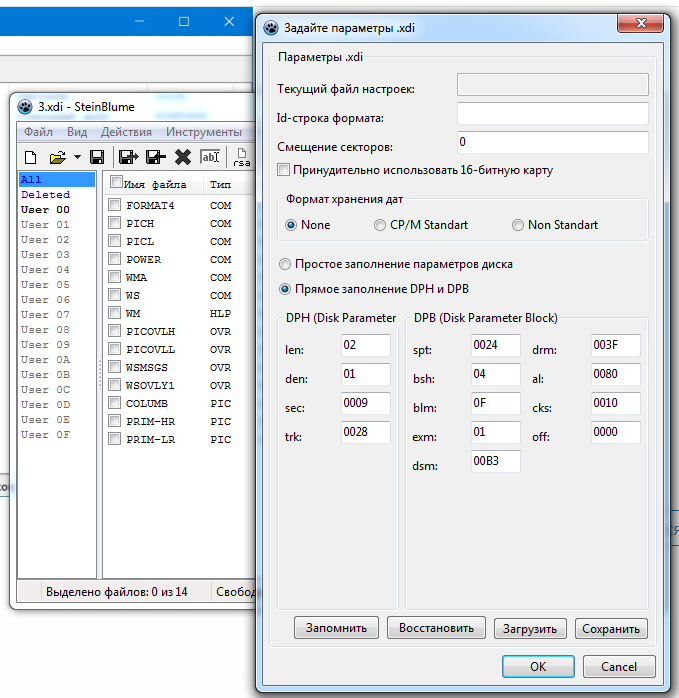
Task: Select the CP/M Standart date format
Action: 380,225
